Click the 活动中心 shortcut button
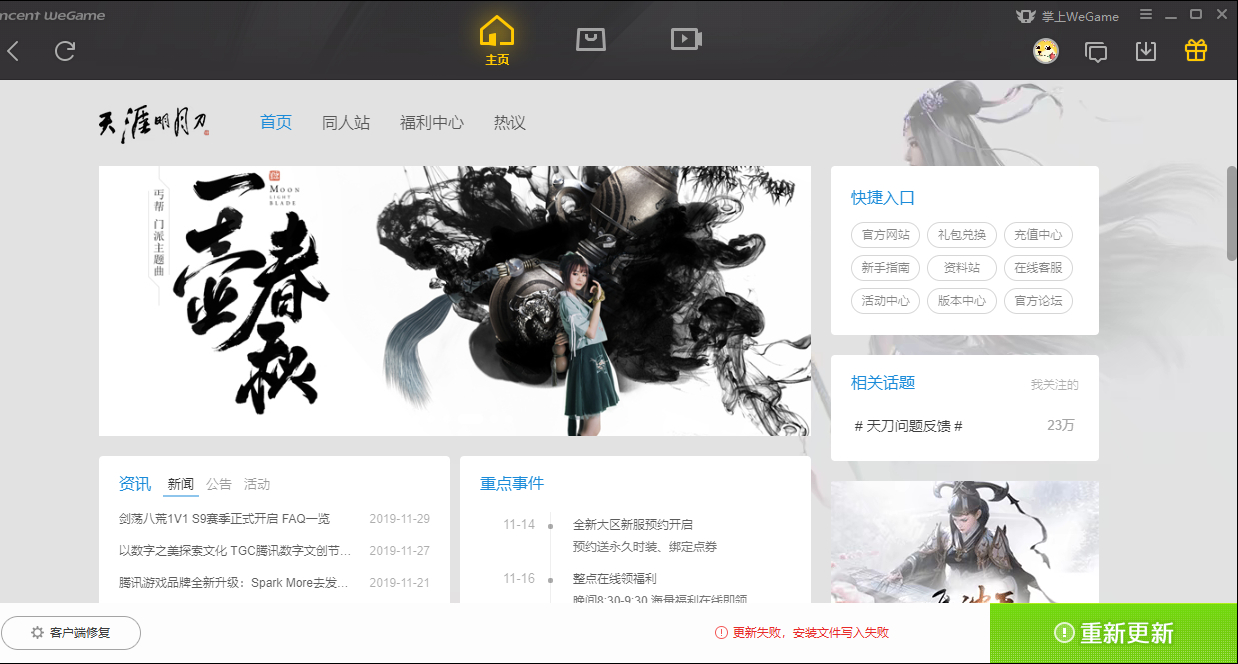Viewport: 1238px width, 664px height. pyautogui.click(x=885, y=301)
